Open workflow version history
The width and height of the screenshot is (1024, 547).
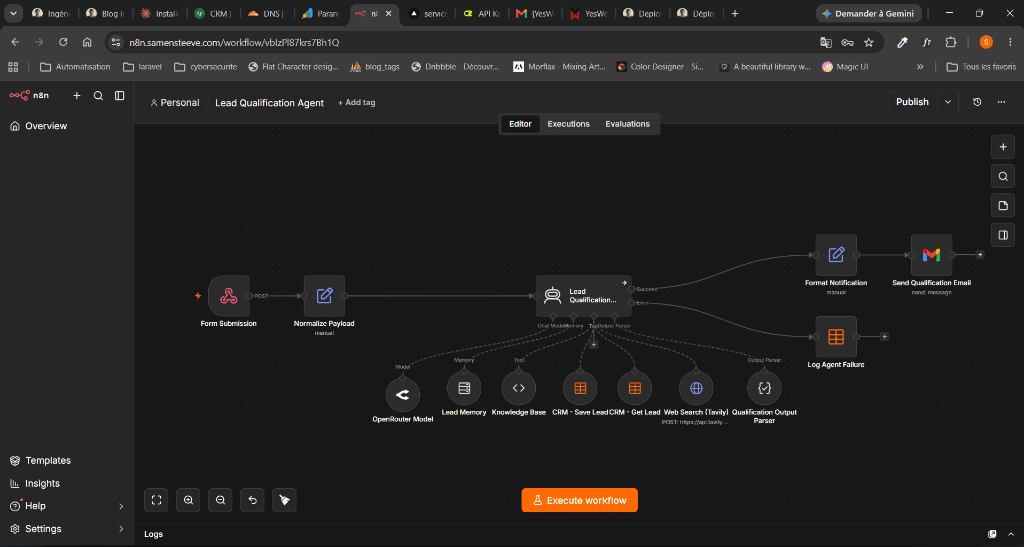click(x=977, y=102)
